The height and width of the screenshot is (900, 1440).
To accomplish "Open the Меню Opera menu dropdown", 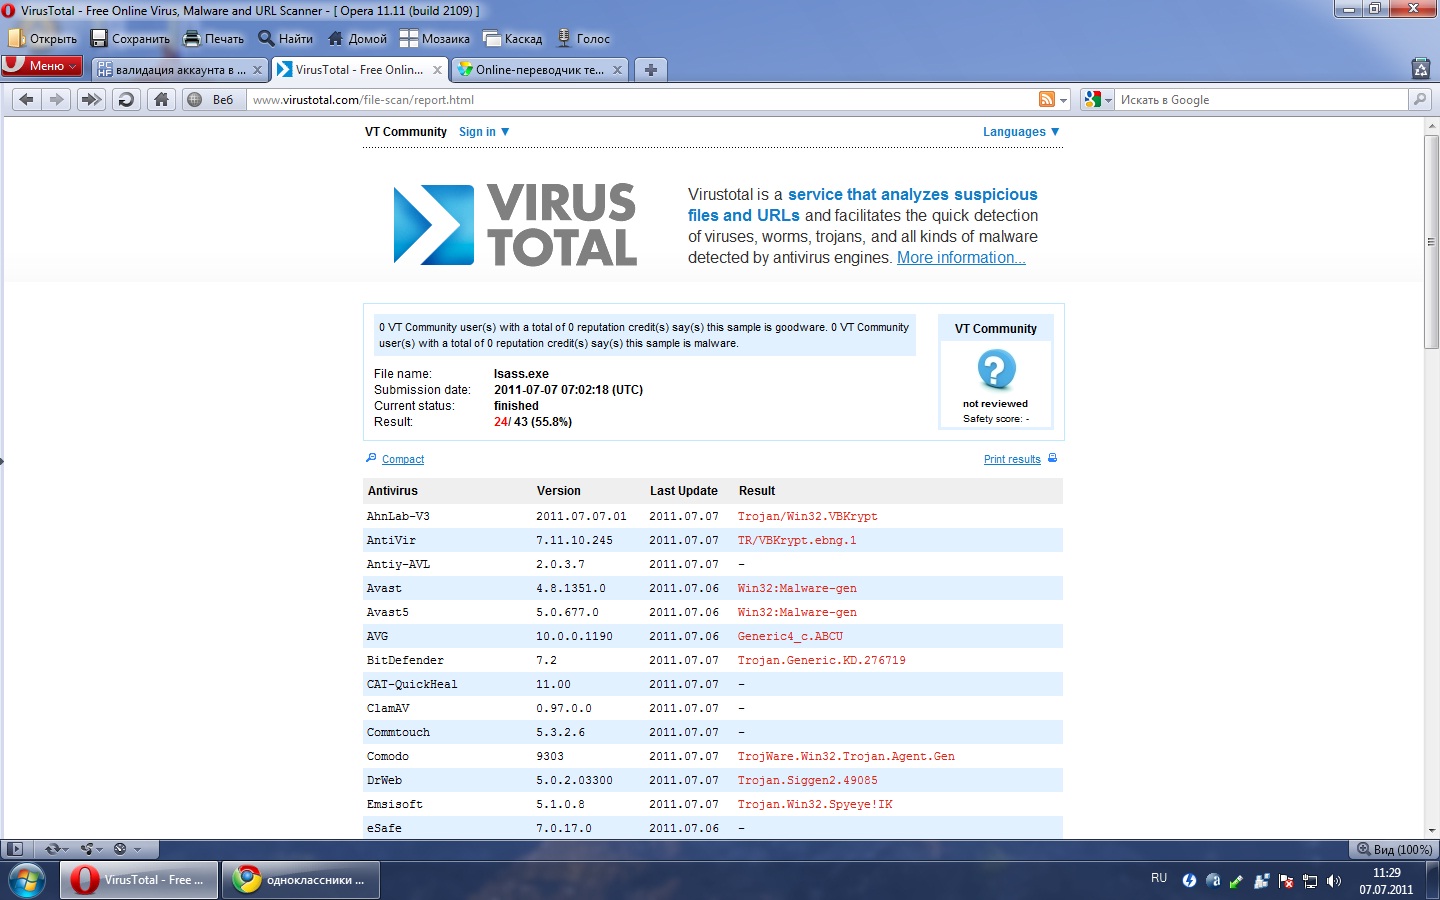I will coord(42,66).
